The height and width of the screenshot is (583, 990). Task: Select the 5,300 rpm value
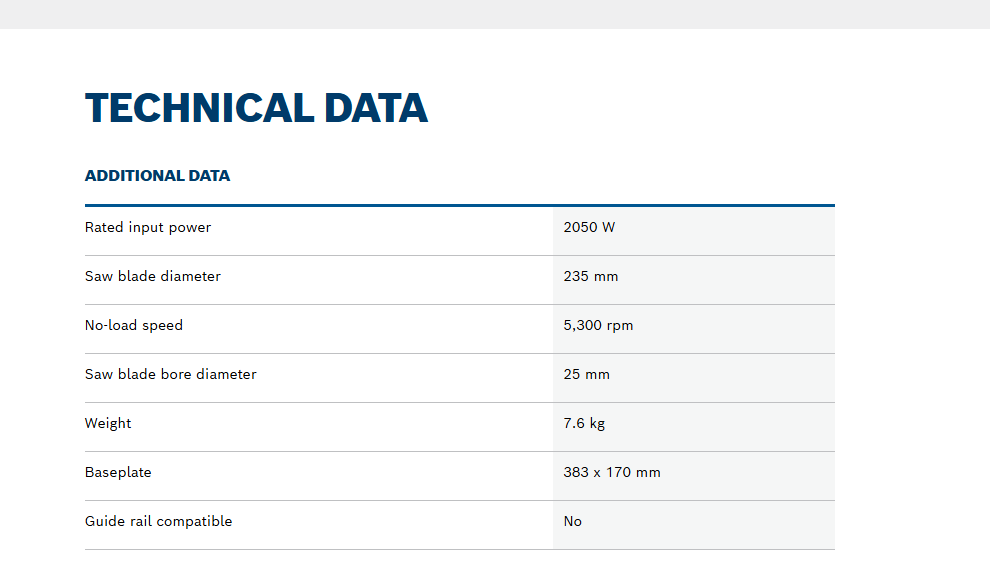(x=598, y=325)
